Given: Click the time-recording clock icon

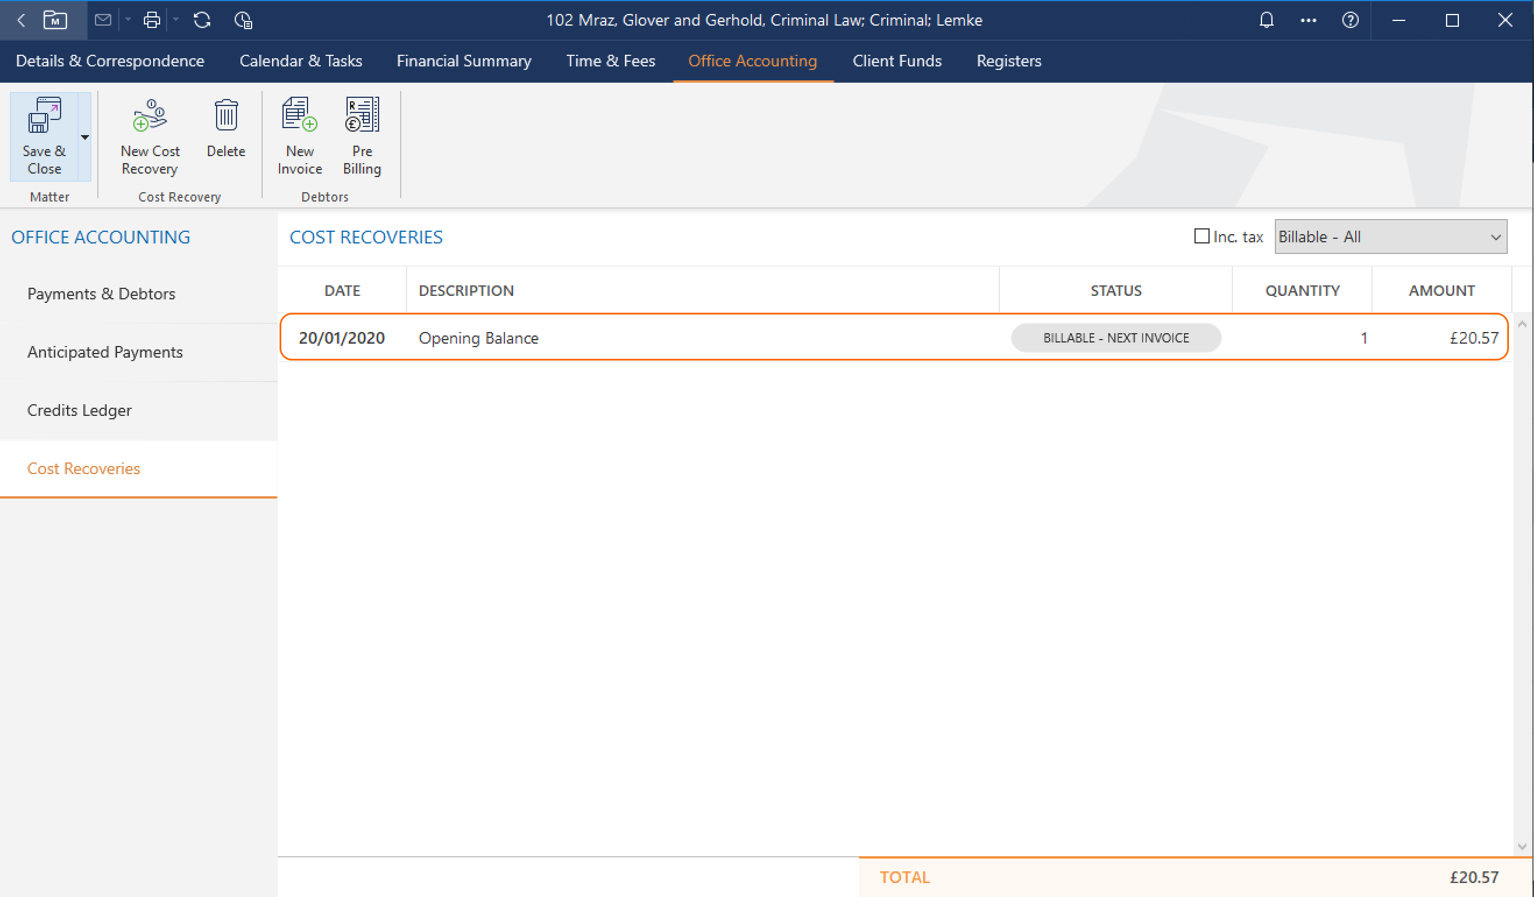Looking at the screenshot, I should click(243, 20).
